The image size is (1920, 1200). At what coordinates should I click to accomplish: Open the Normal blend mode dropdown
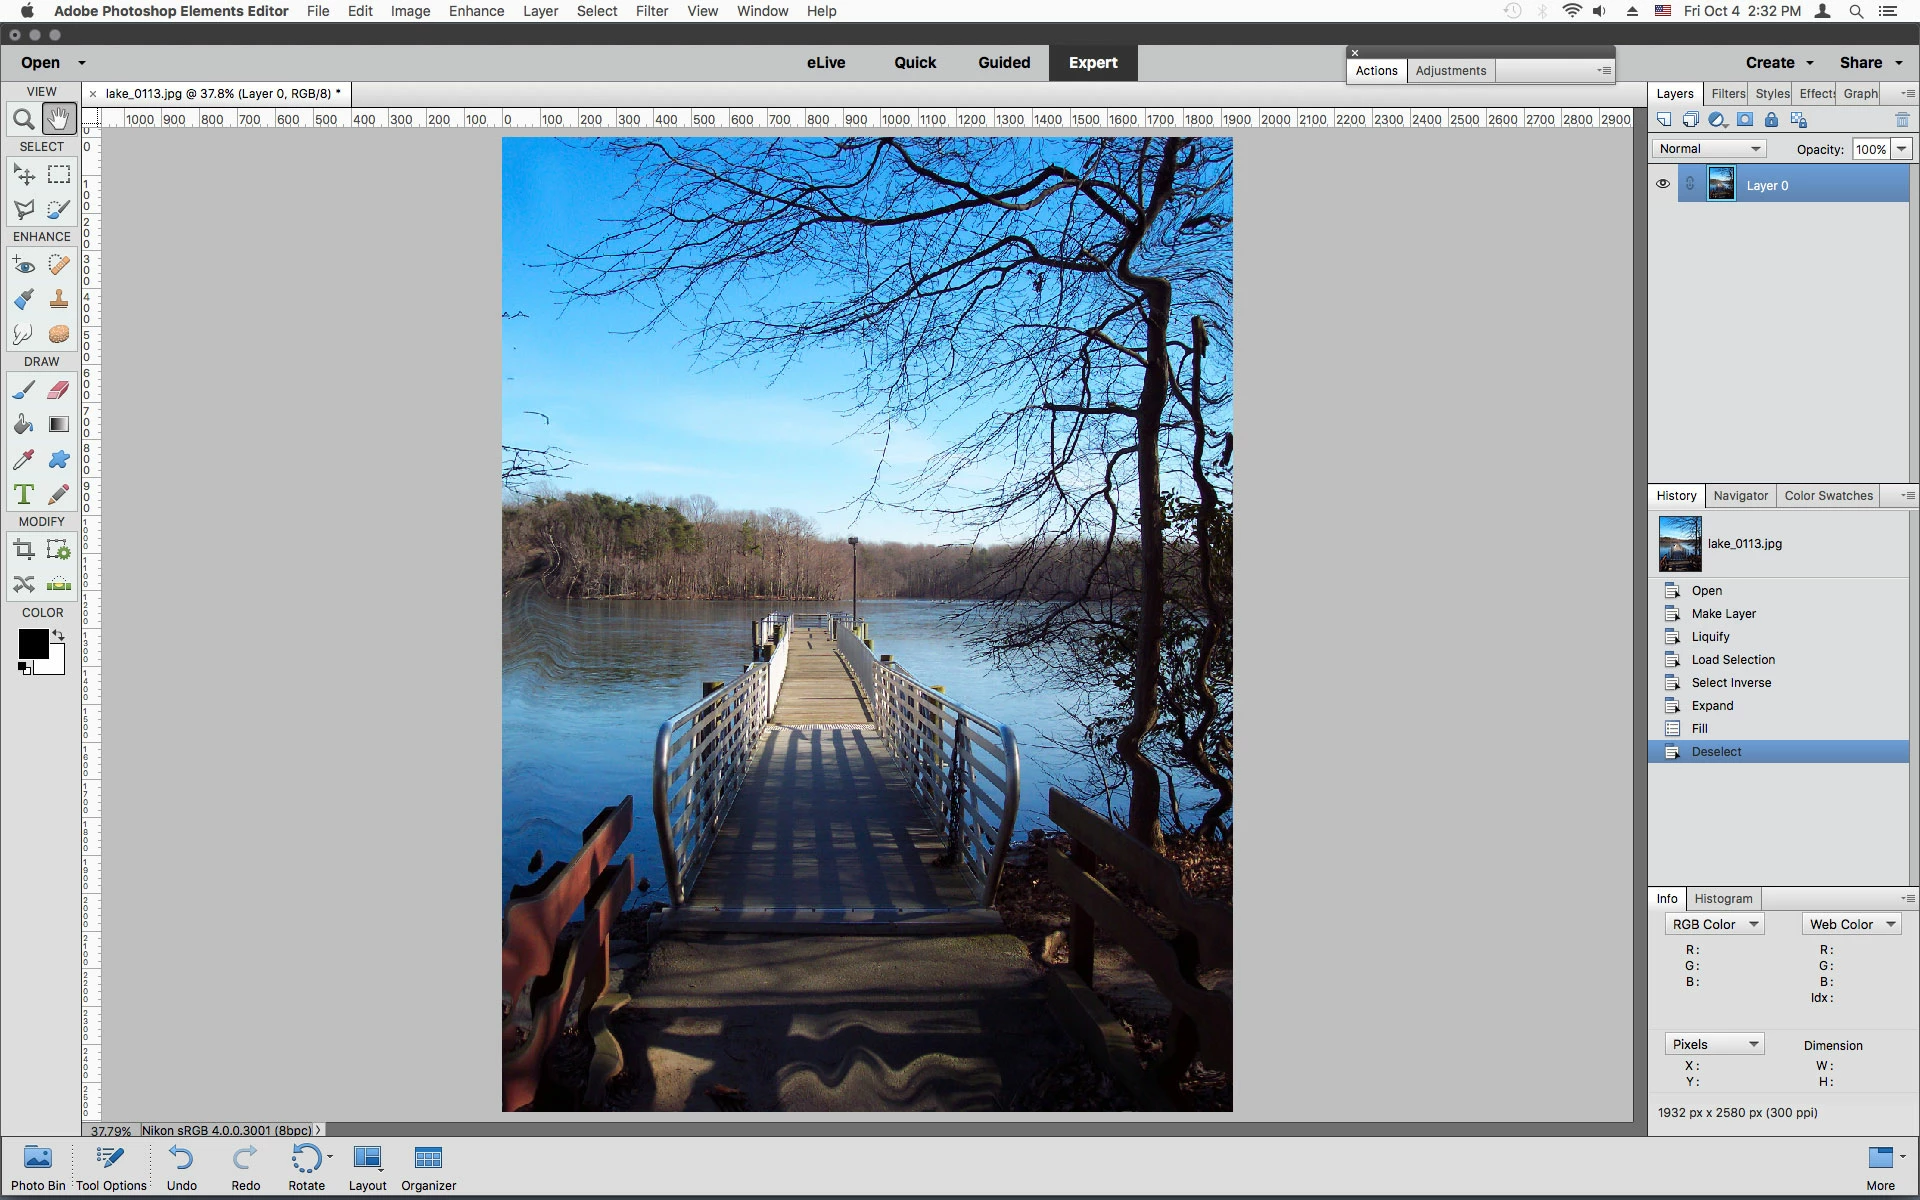pos(1709,149)
